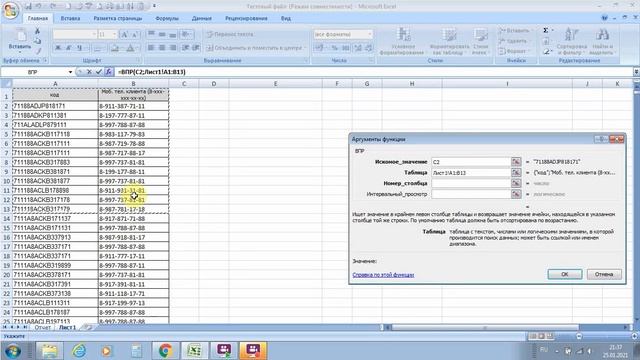
Task: Confirm formula entry with the checkmark icon
Action: pos(98,72)
